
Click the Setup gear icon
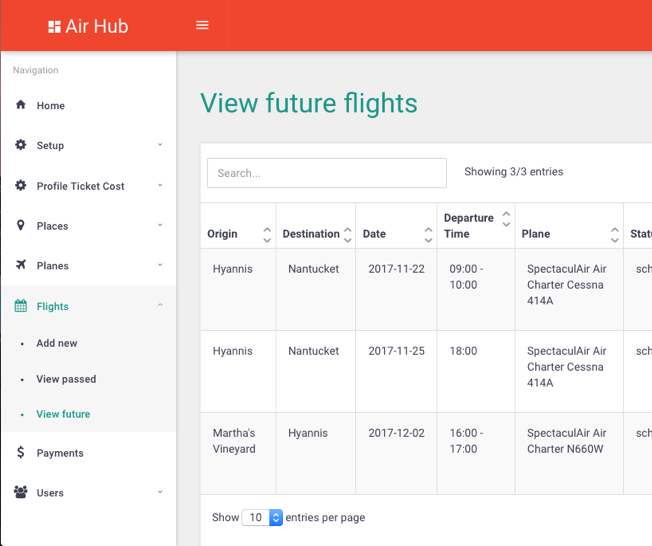coord(21,145)
